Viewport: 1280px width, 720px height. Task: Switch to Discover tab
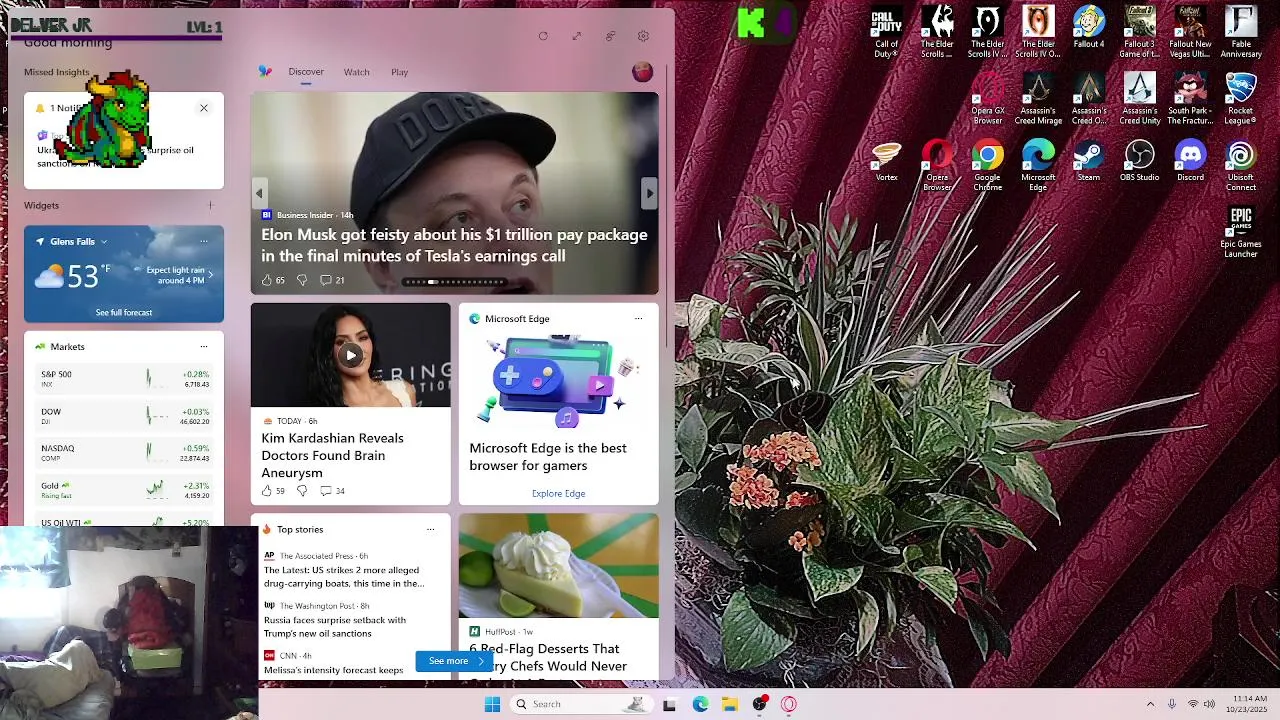(306, 72)
